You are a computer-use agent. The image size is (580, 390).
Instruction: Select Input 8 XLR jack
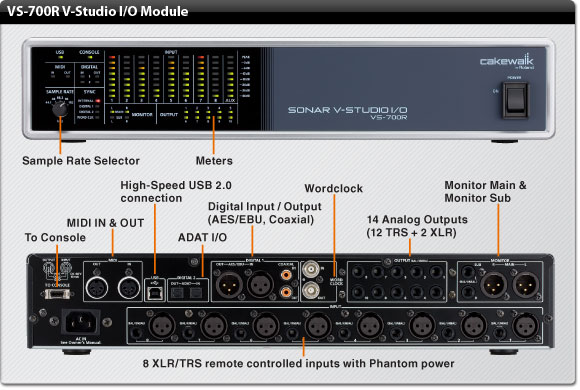coord(162,326)
